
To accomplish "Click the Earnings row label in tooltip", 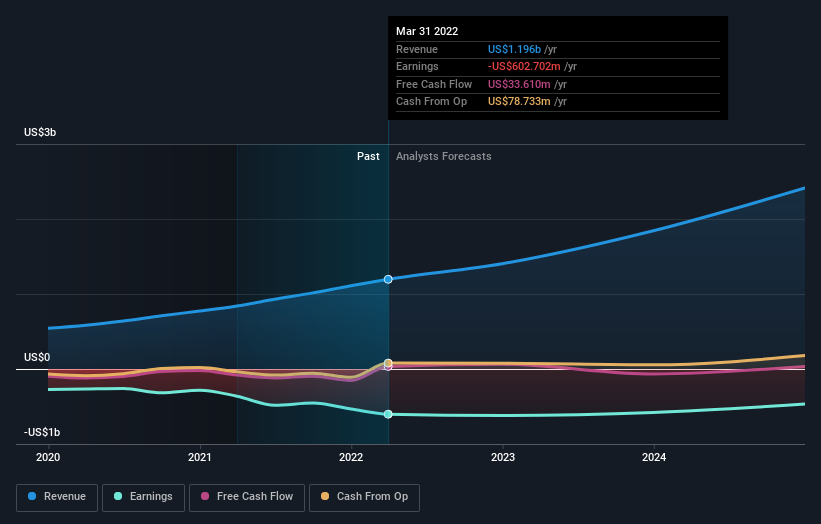I will coord(417,66).
